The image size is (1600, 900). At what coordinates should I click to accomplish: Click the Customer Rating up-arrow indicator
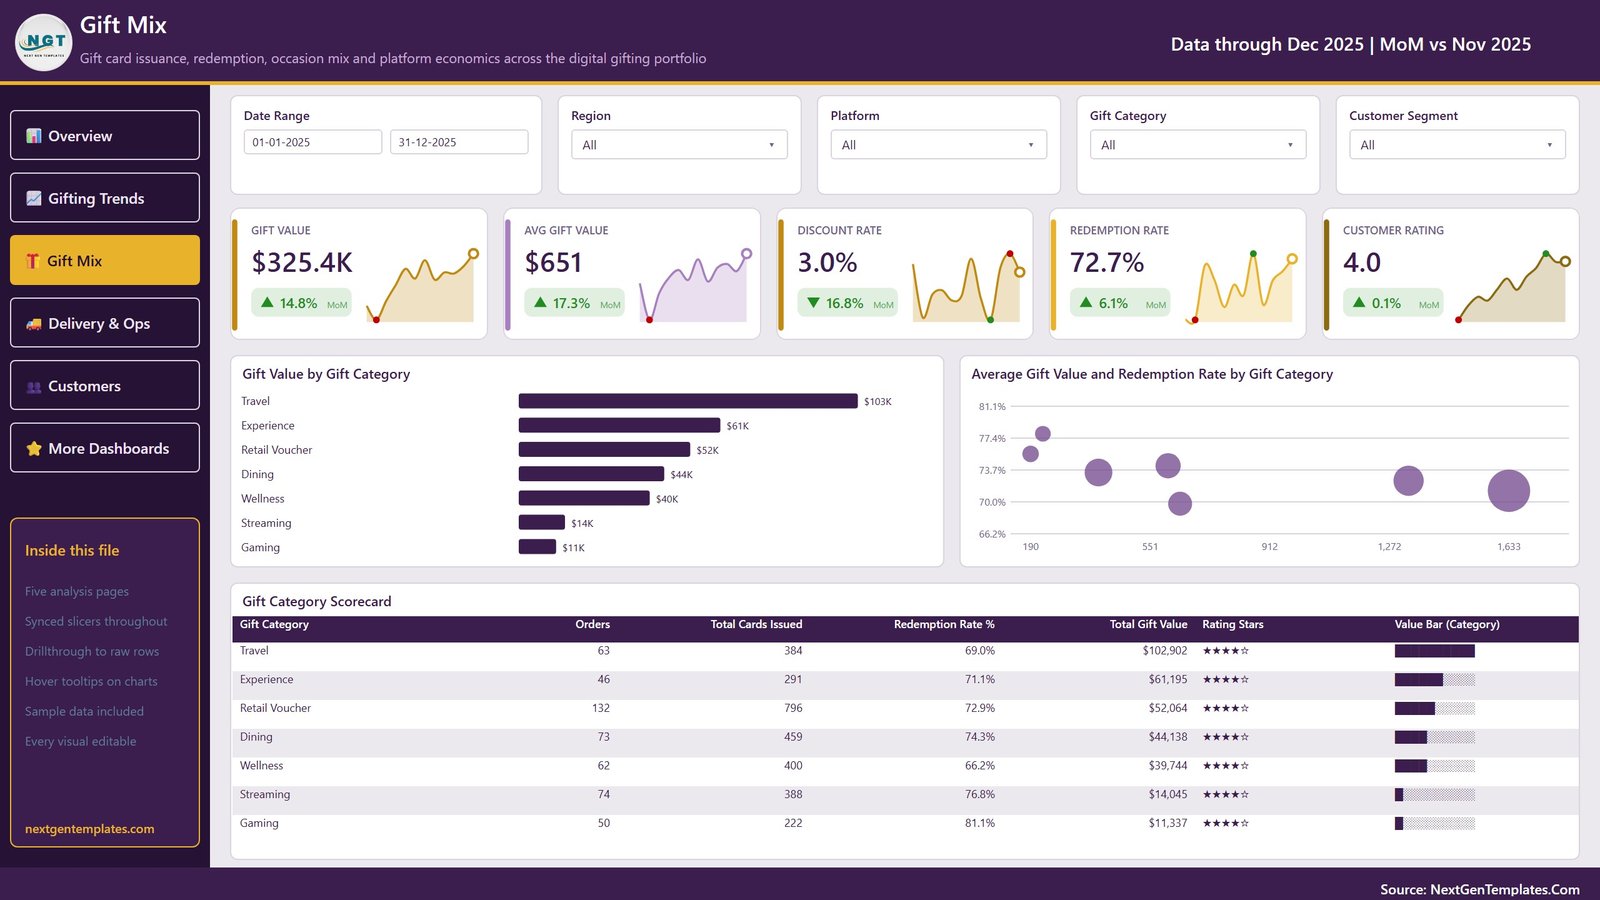(x=1359, y=302)
